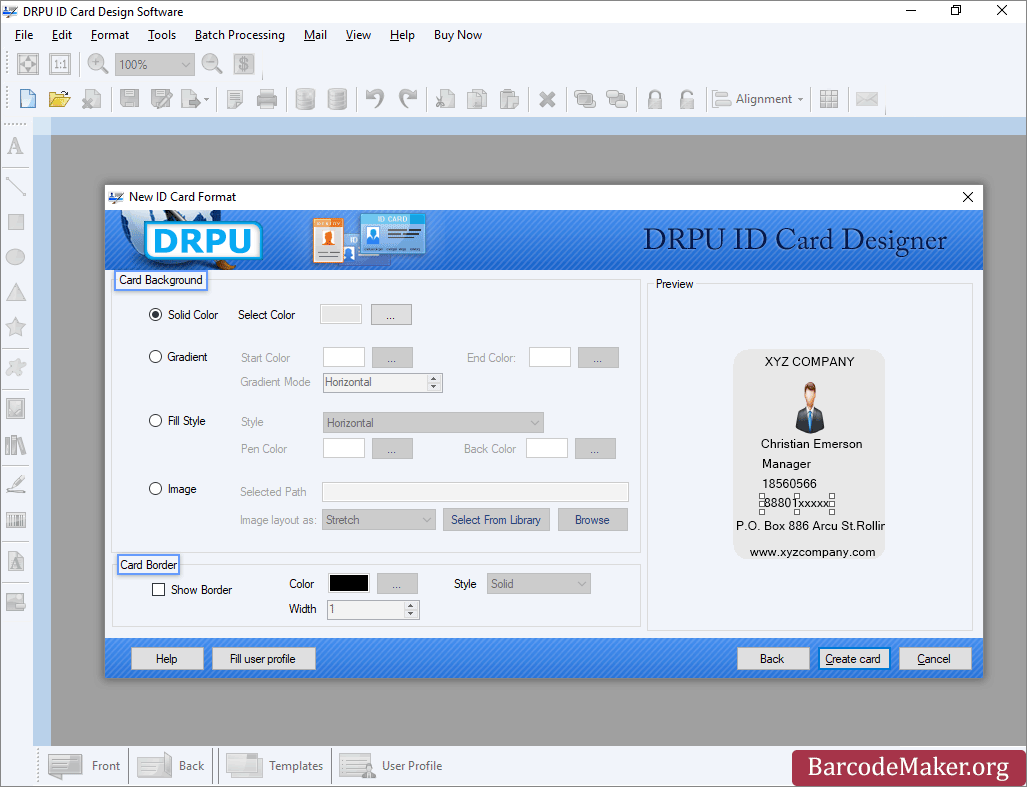
Task: Cut selection with scissors icon
Action: (445, 99)
